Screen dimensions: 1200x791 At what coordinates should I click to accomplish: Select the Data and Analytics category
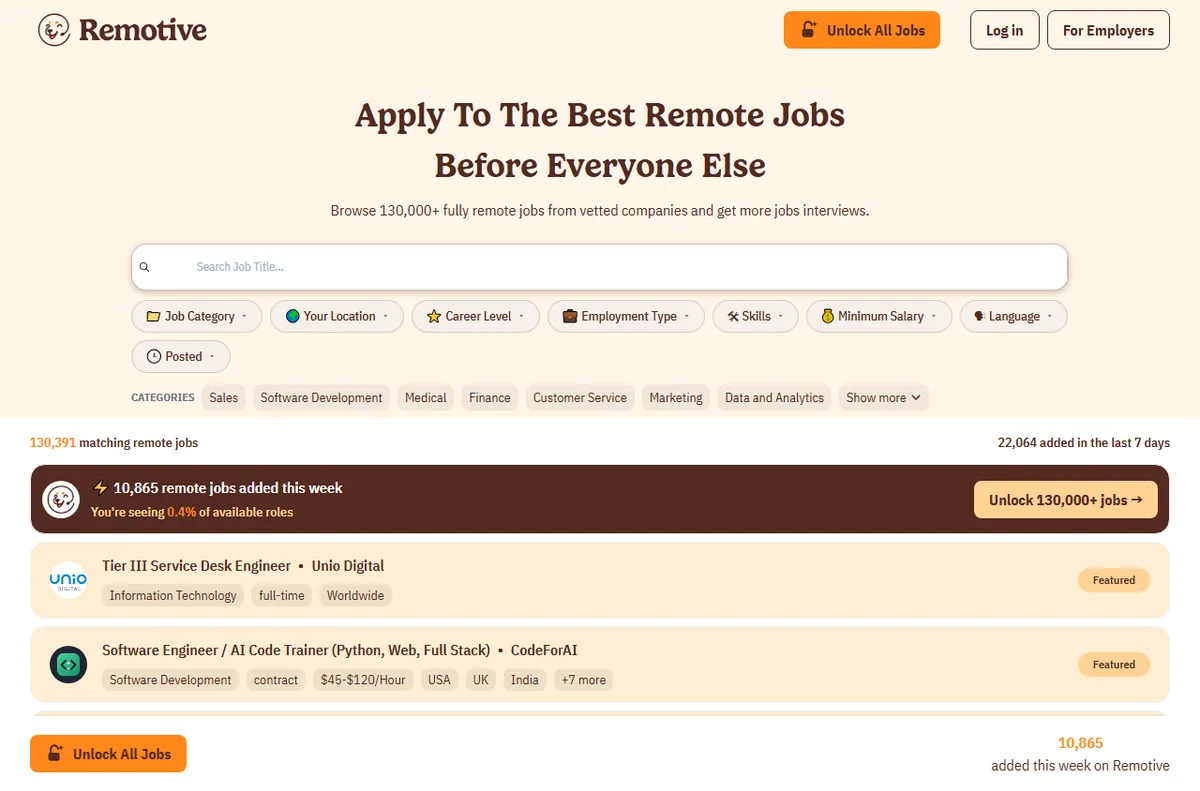click(774, 397)
